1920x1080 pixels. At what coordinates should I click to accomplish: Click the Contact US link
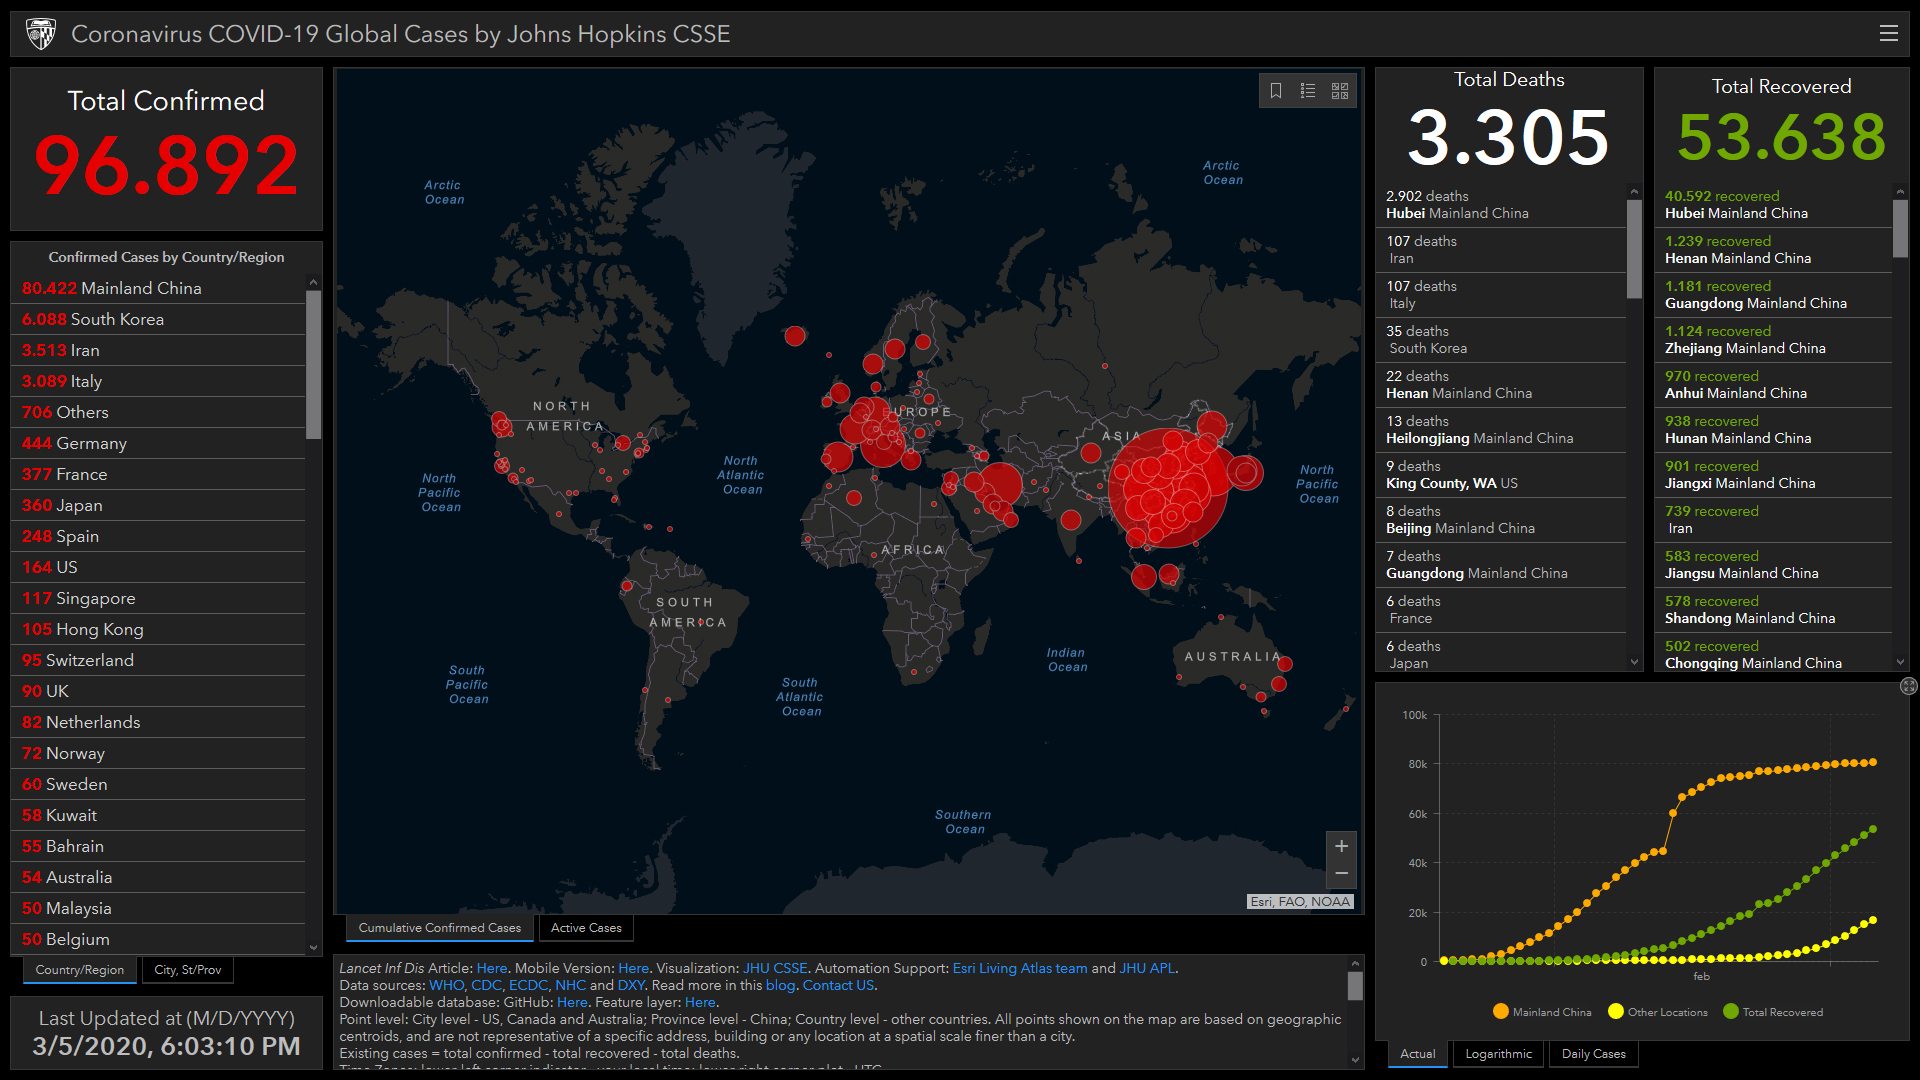coord(838,985)
